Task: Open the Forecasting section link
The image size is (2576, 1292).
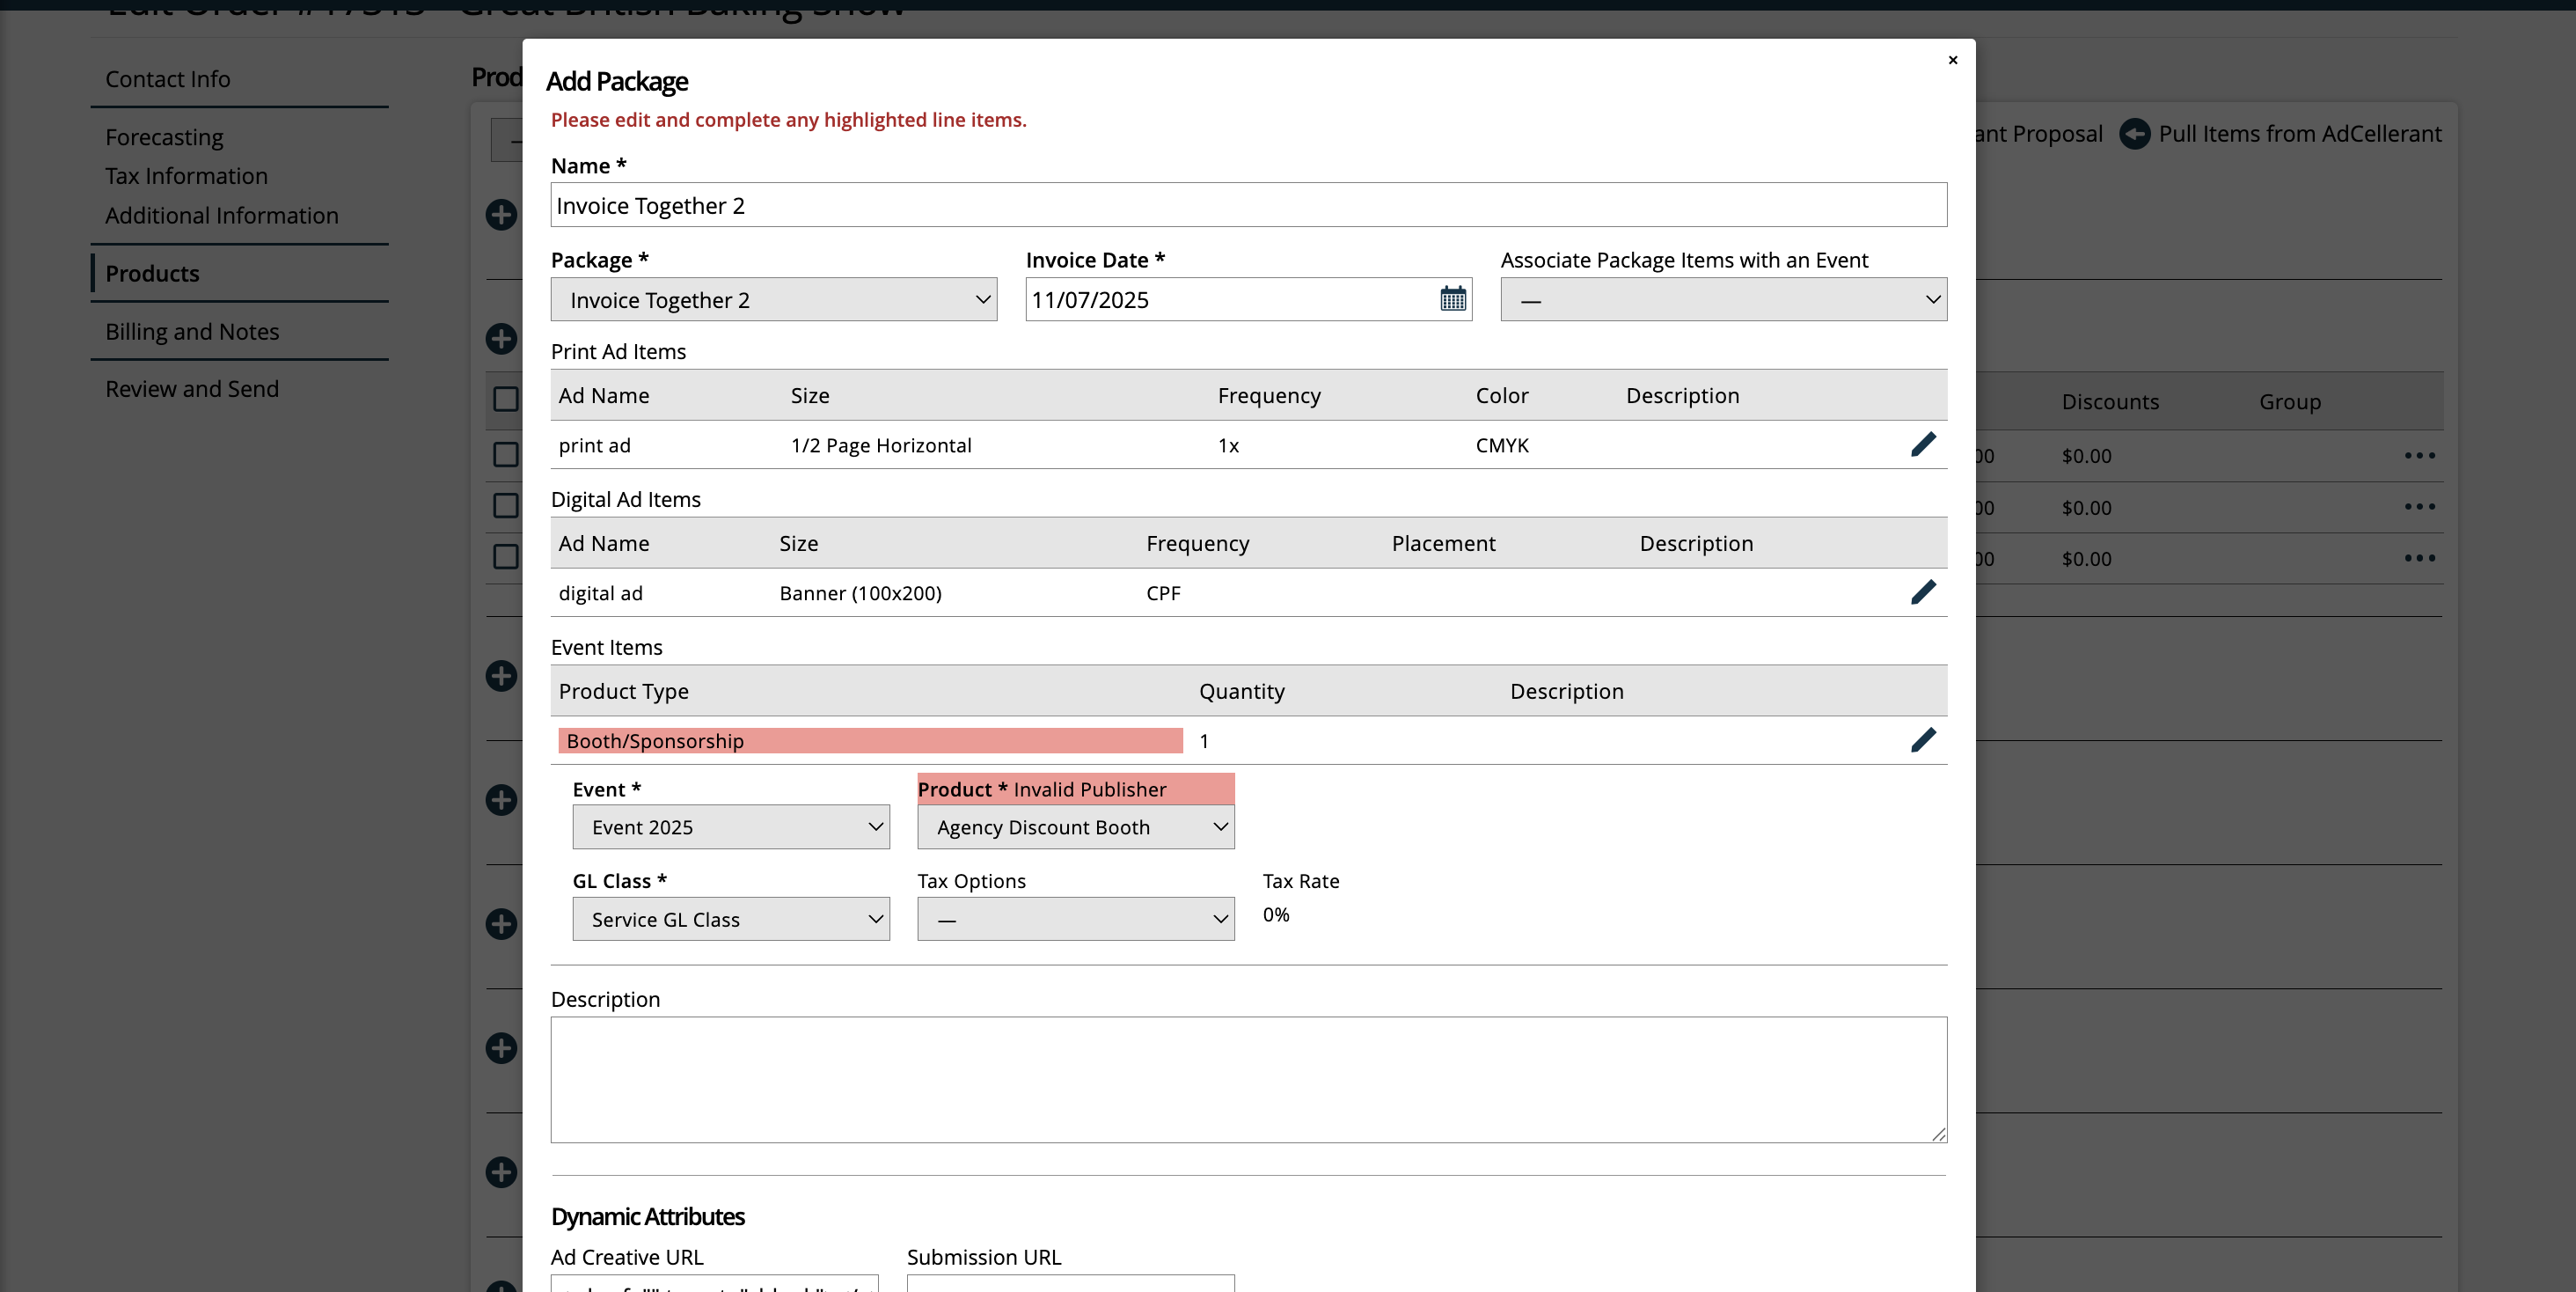Action: pos(164,137)
